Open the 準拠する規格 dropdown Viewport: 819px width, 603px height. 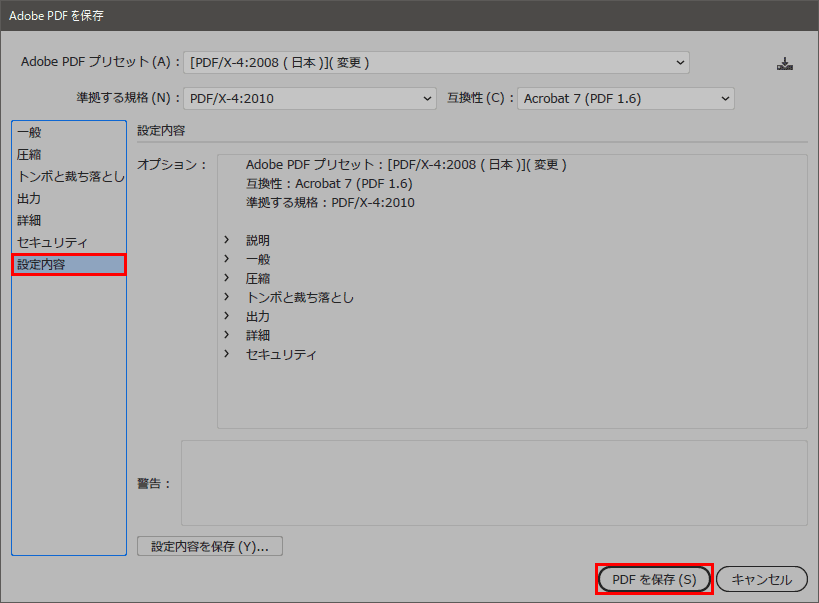310,98
